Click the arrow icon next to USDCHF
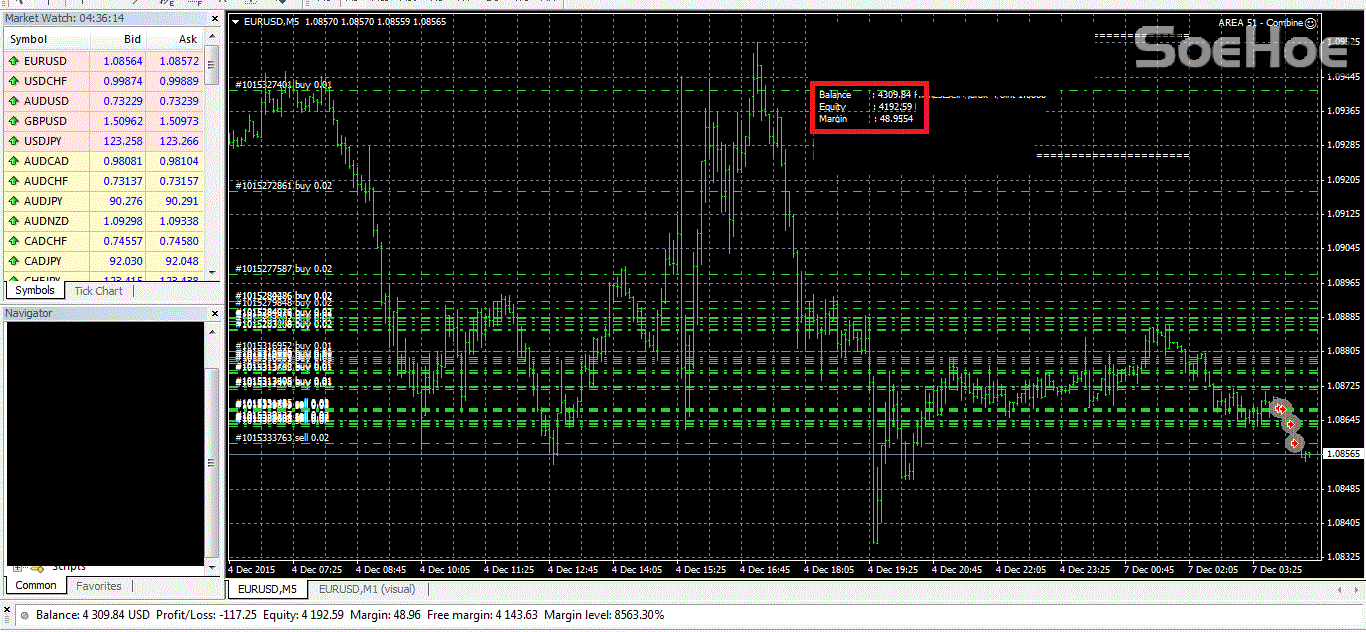The height and width of the screenshot is (632, 1366). pyautogui.click(x=14, y=81)
